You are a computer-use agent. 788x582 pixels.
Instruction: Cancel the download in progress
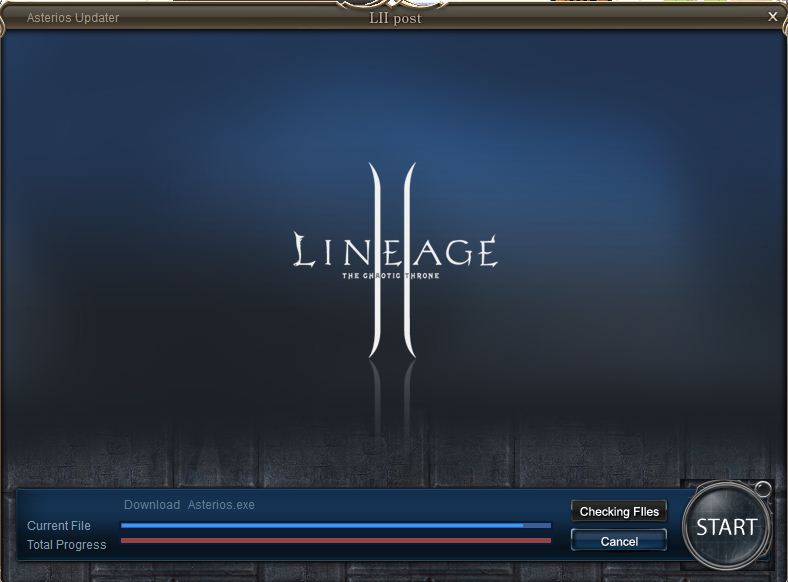[619, 541]
